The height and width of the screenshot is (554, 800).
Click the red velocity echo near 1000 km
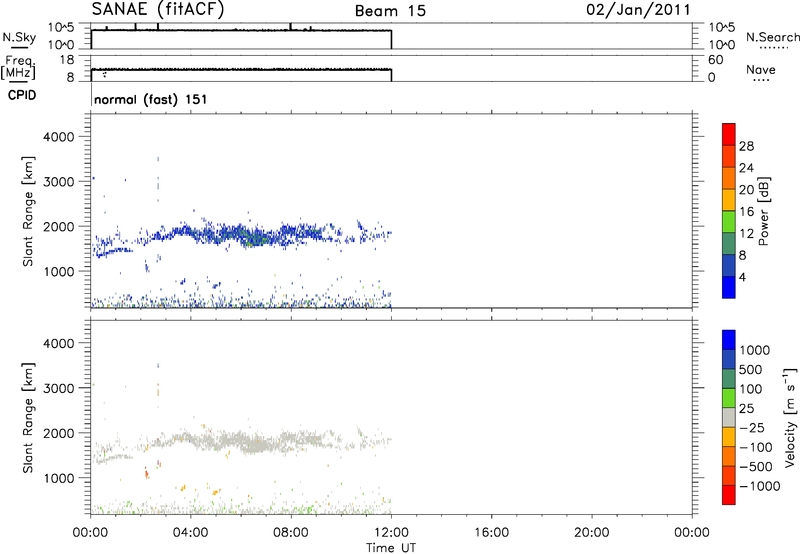coord(146,473)
